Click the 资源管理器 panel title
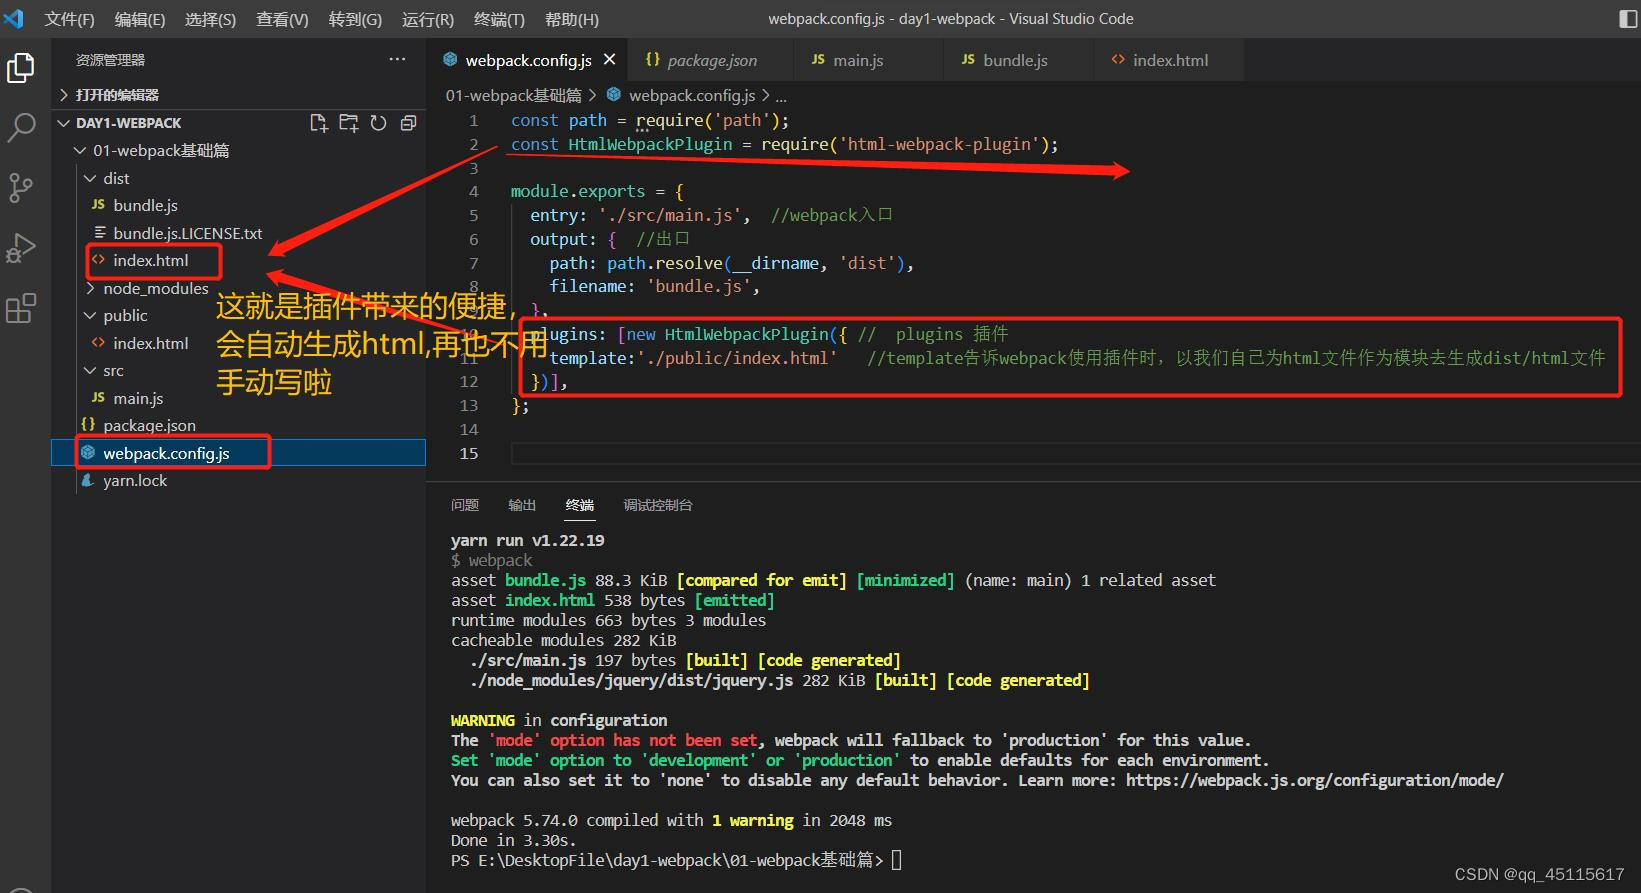The width and height of the screenshot is (1641, 893). pyautogui.click(x=110, y=60)
